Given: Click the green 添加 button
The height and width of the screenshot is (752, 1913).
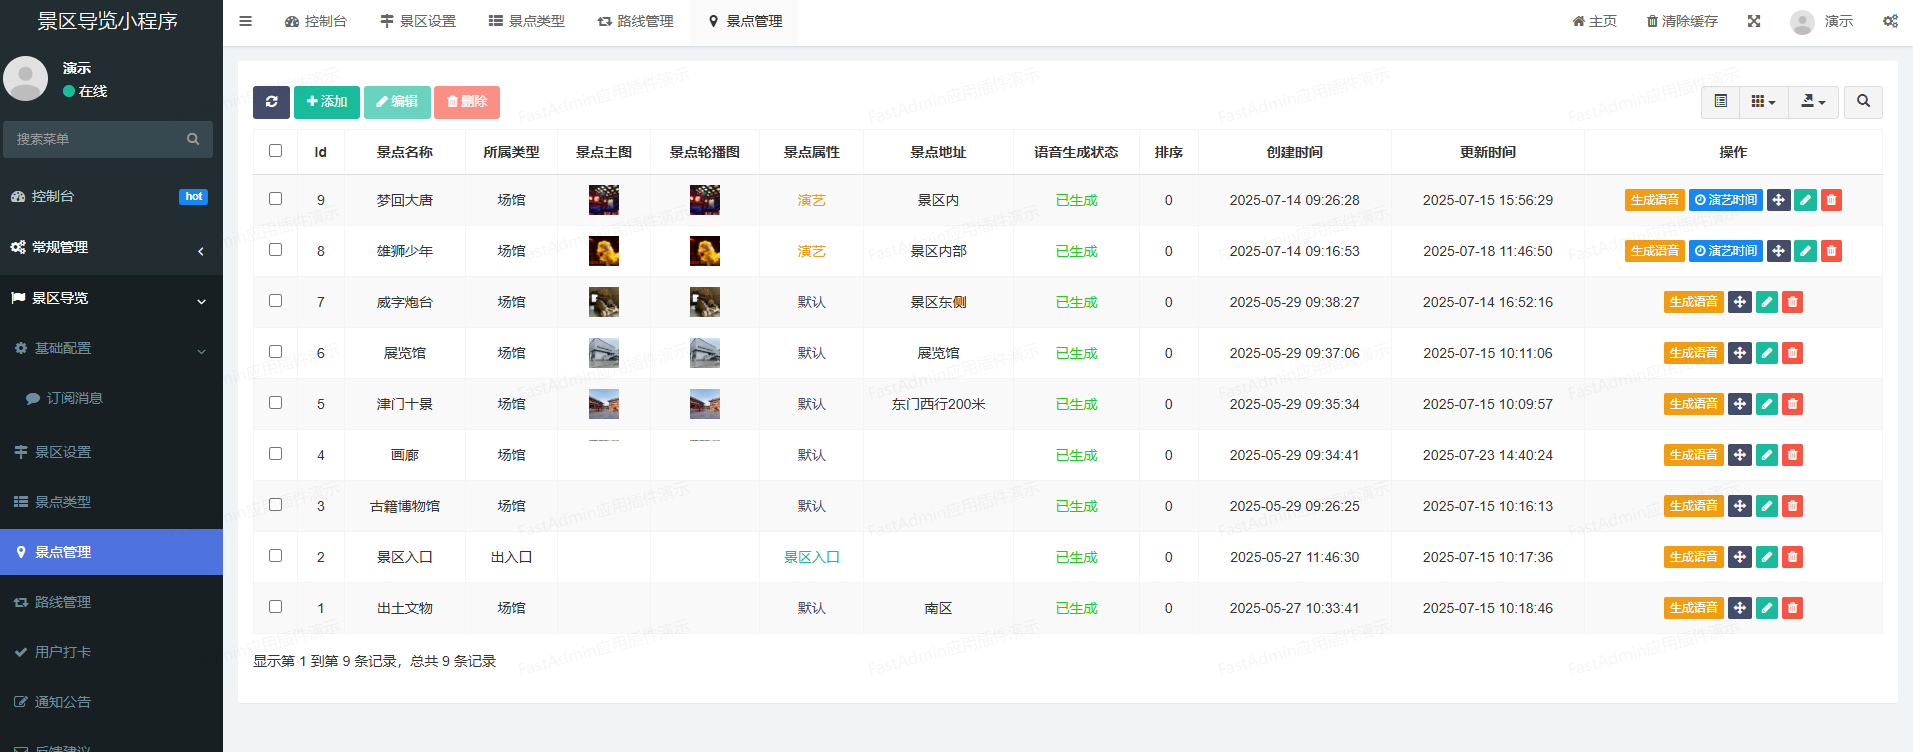Looking at the screenshot, I should point(326,102).
